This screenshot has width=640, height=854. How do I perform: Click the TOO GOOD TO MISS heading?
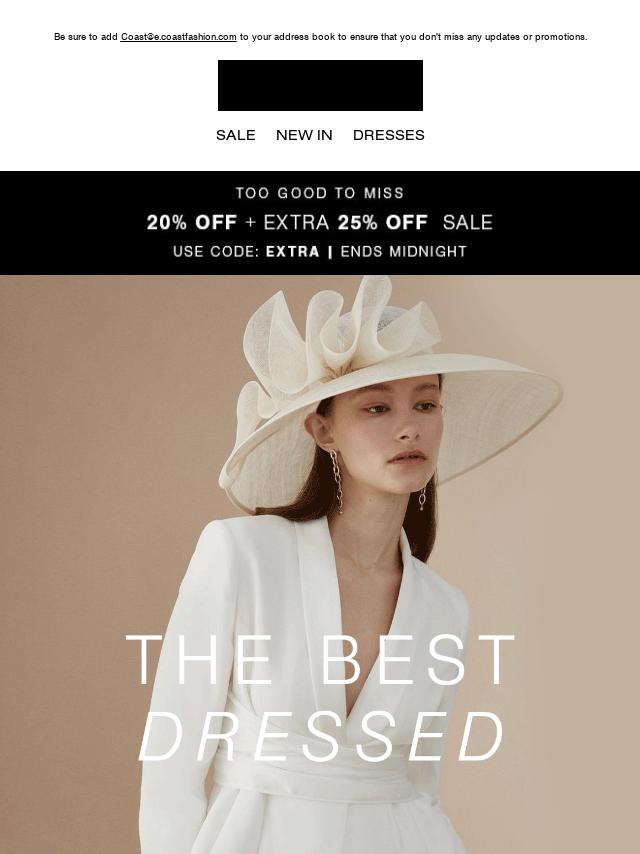[320, 193]
